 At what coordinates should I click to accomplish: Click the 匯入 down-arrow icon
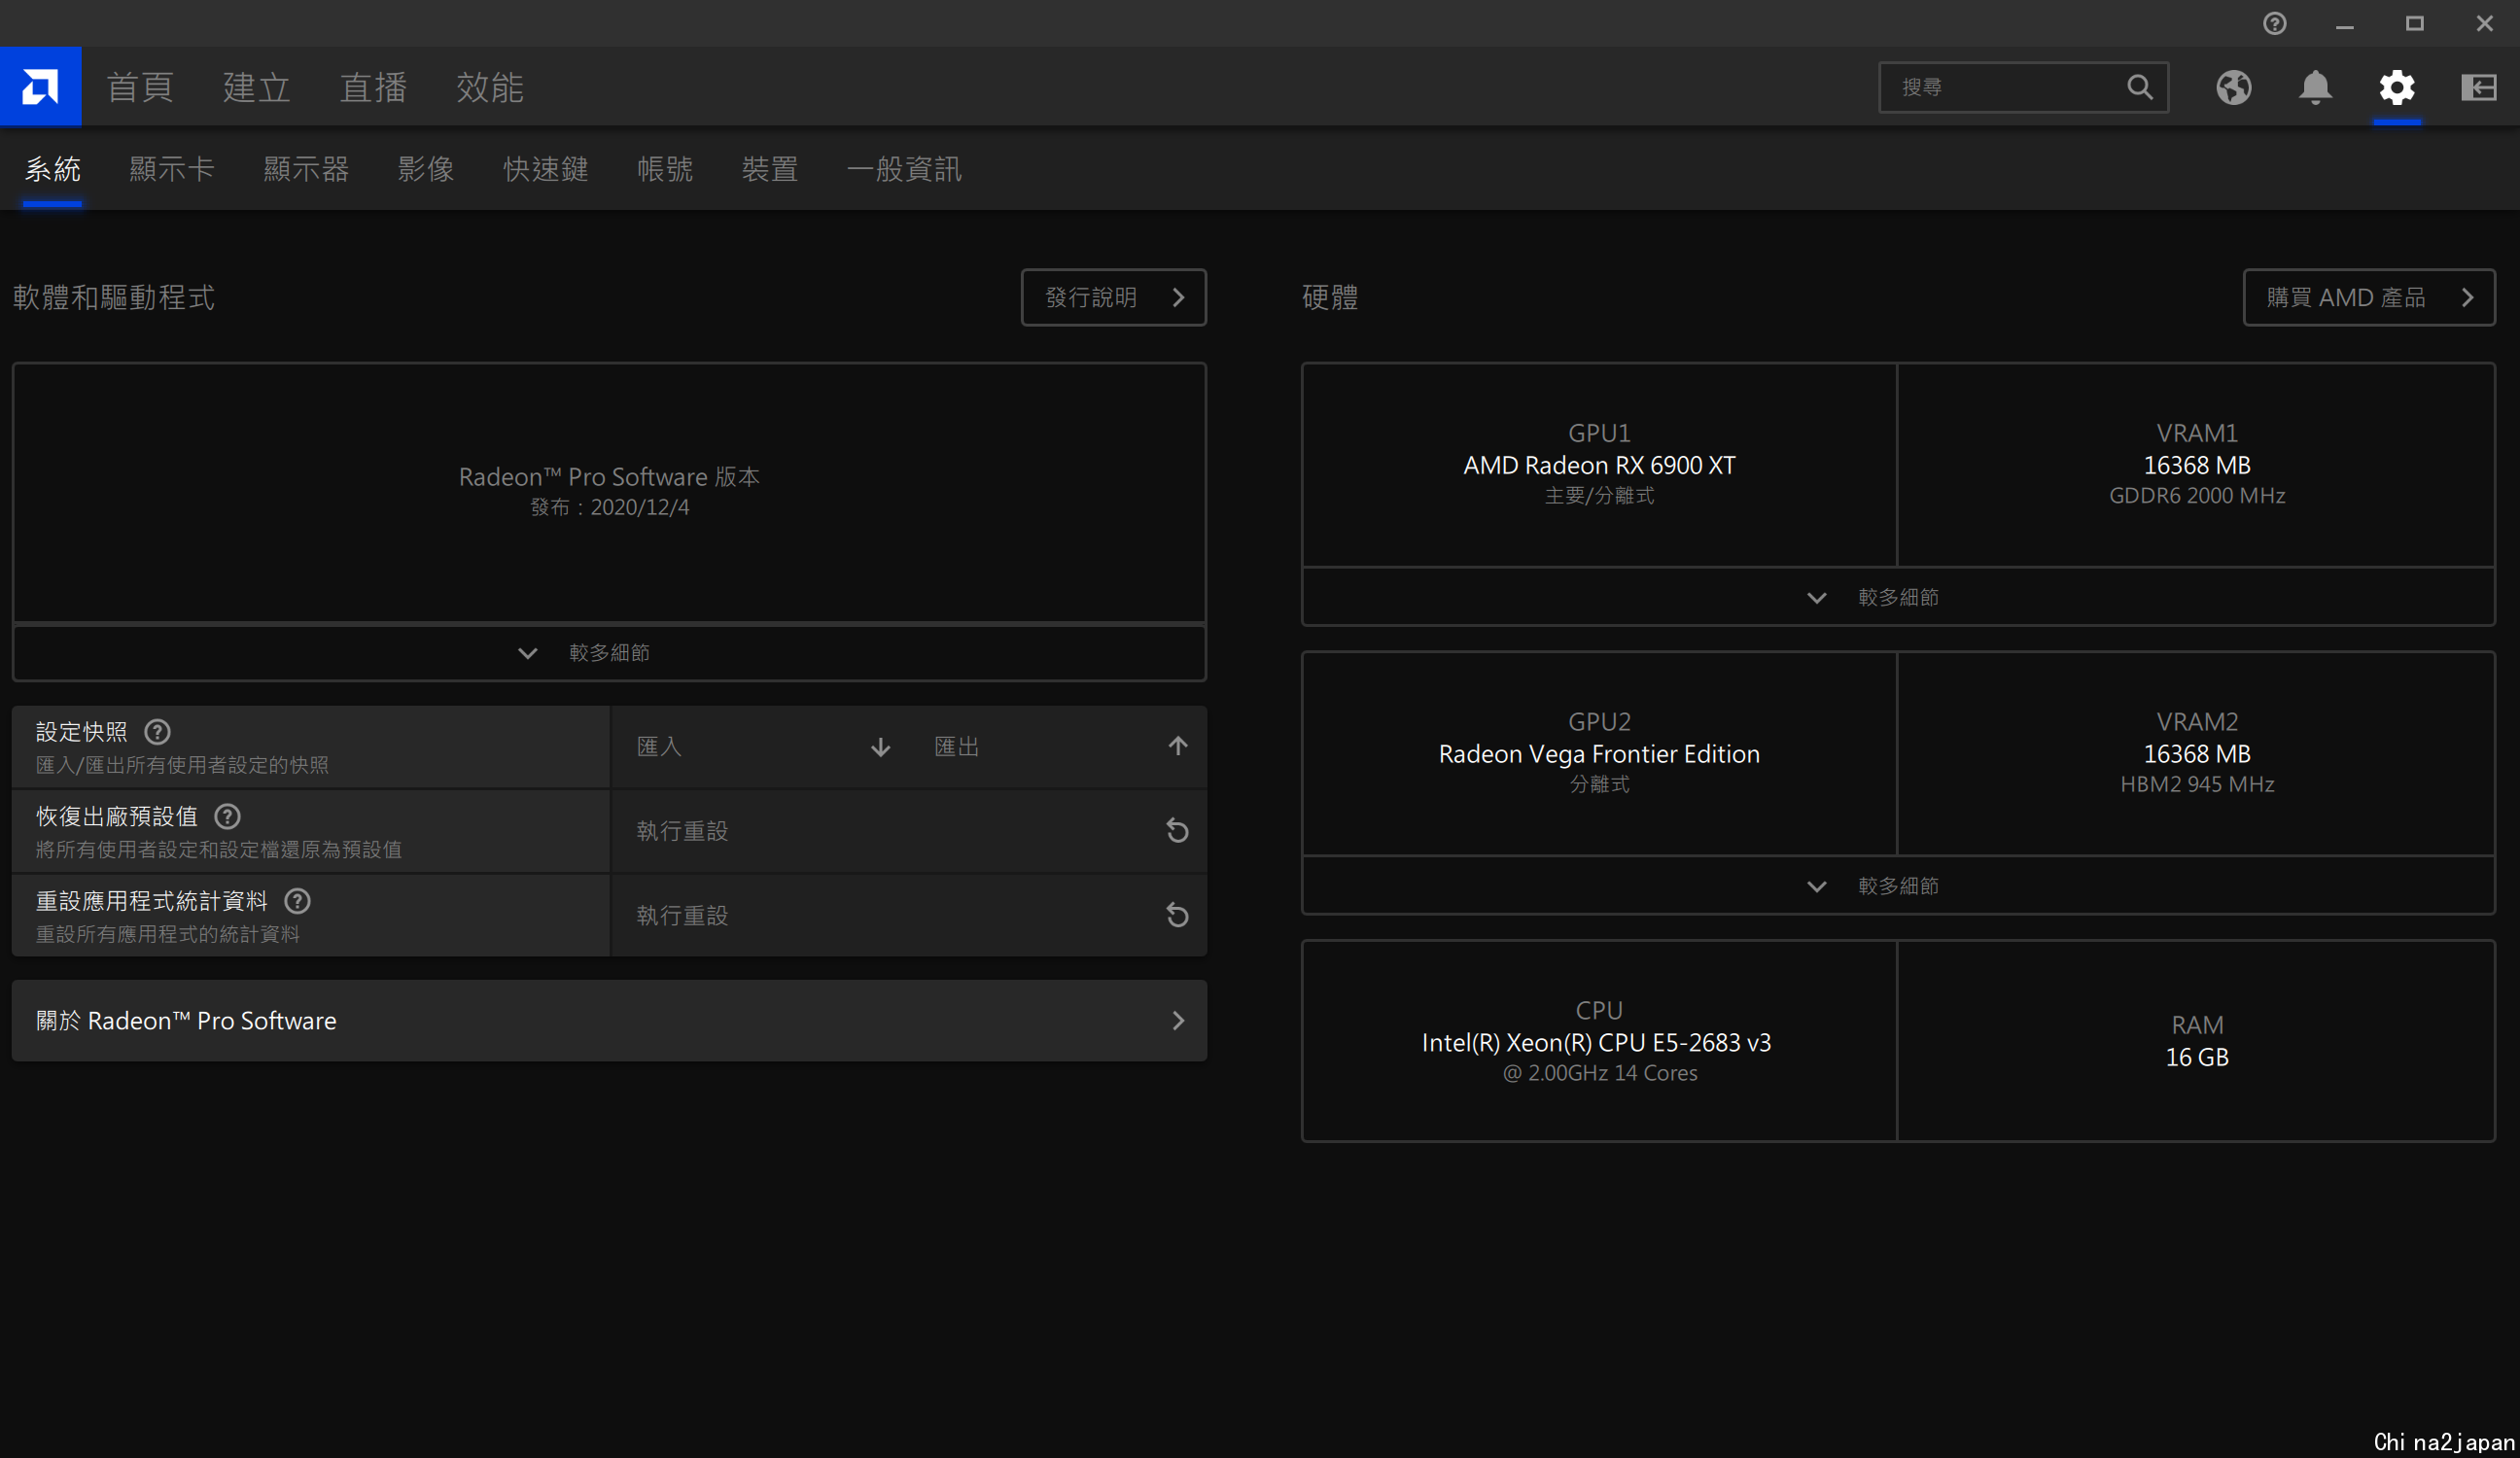tap(880, 747)
